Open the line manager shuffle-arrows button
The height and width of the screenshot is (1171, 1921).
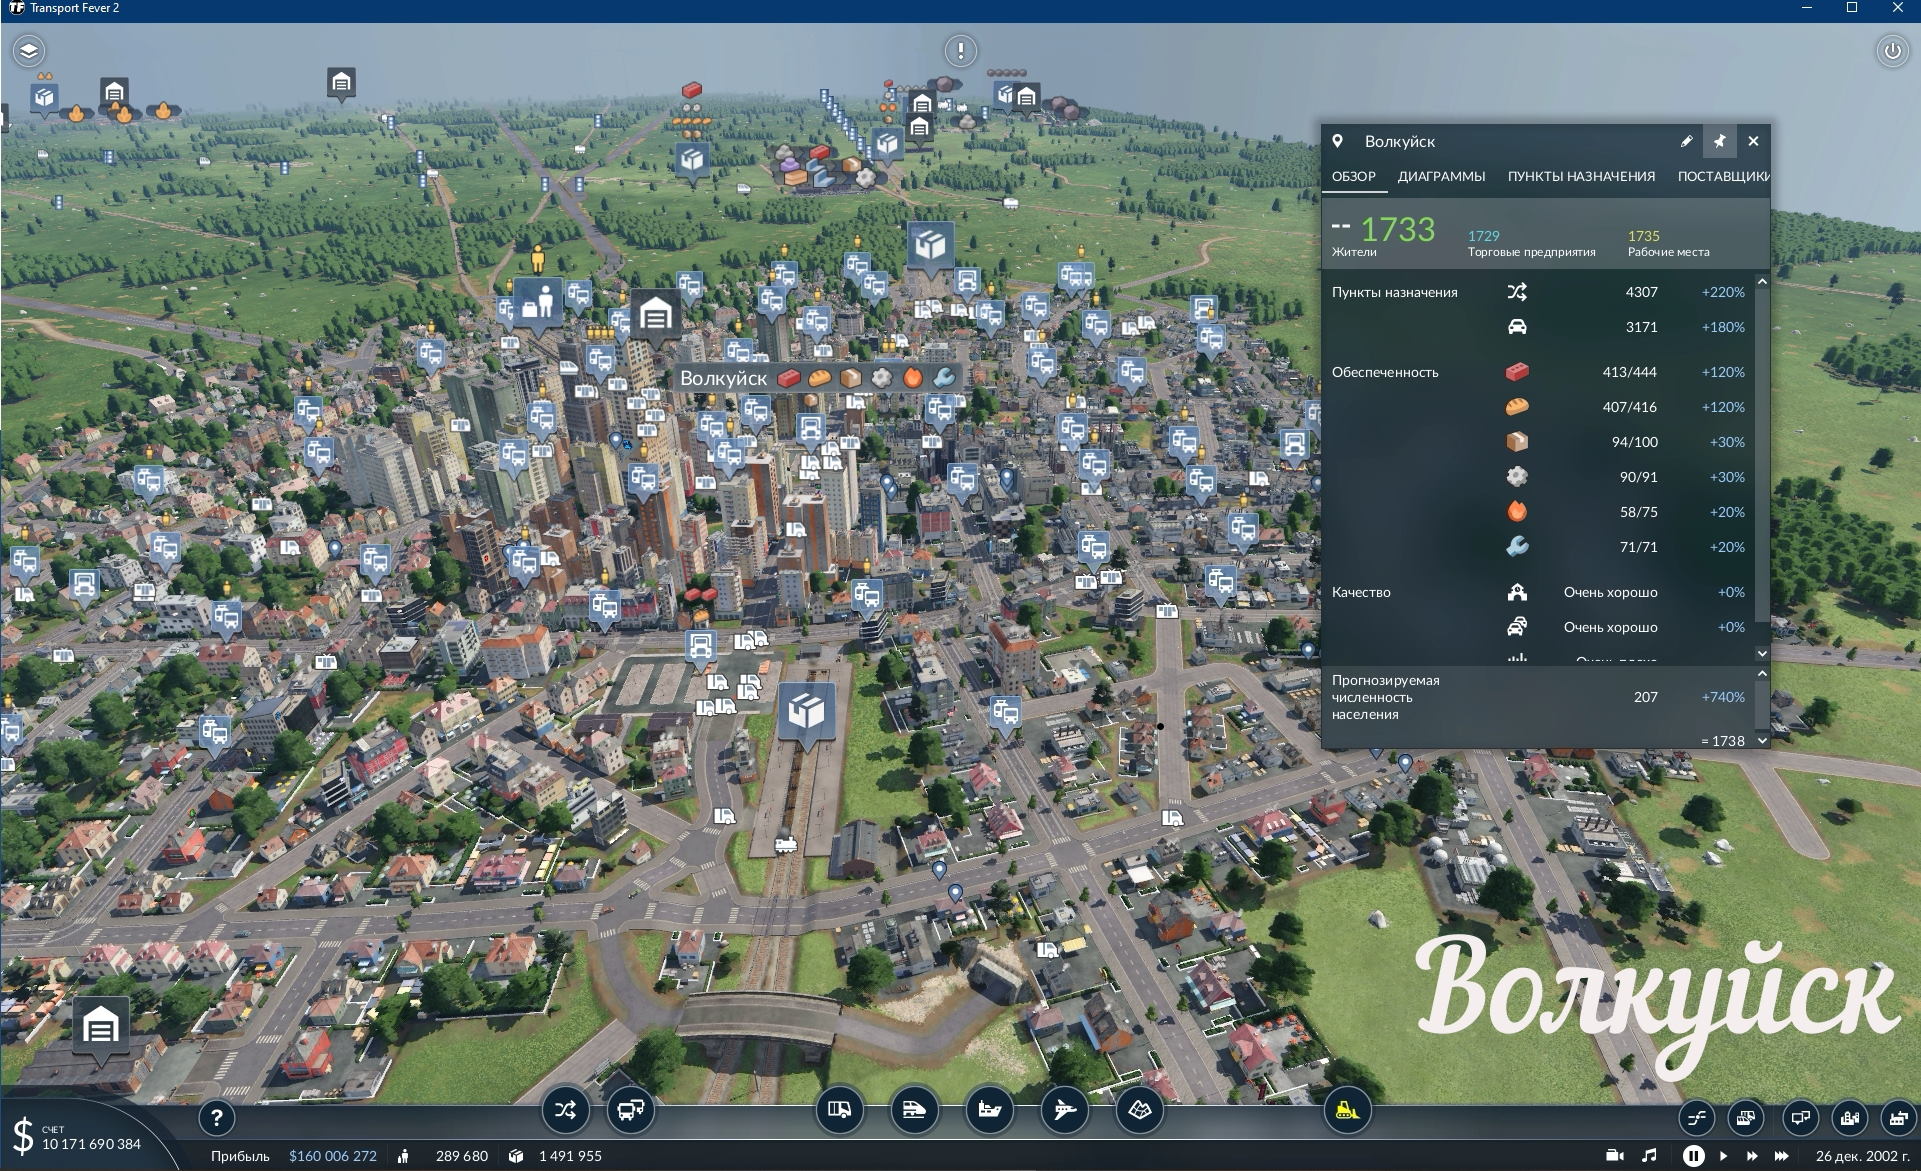pyautogui.click(x=565, y=1110)
